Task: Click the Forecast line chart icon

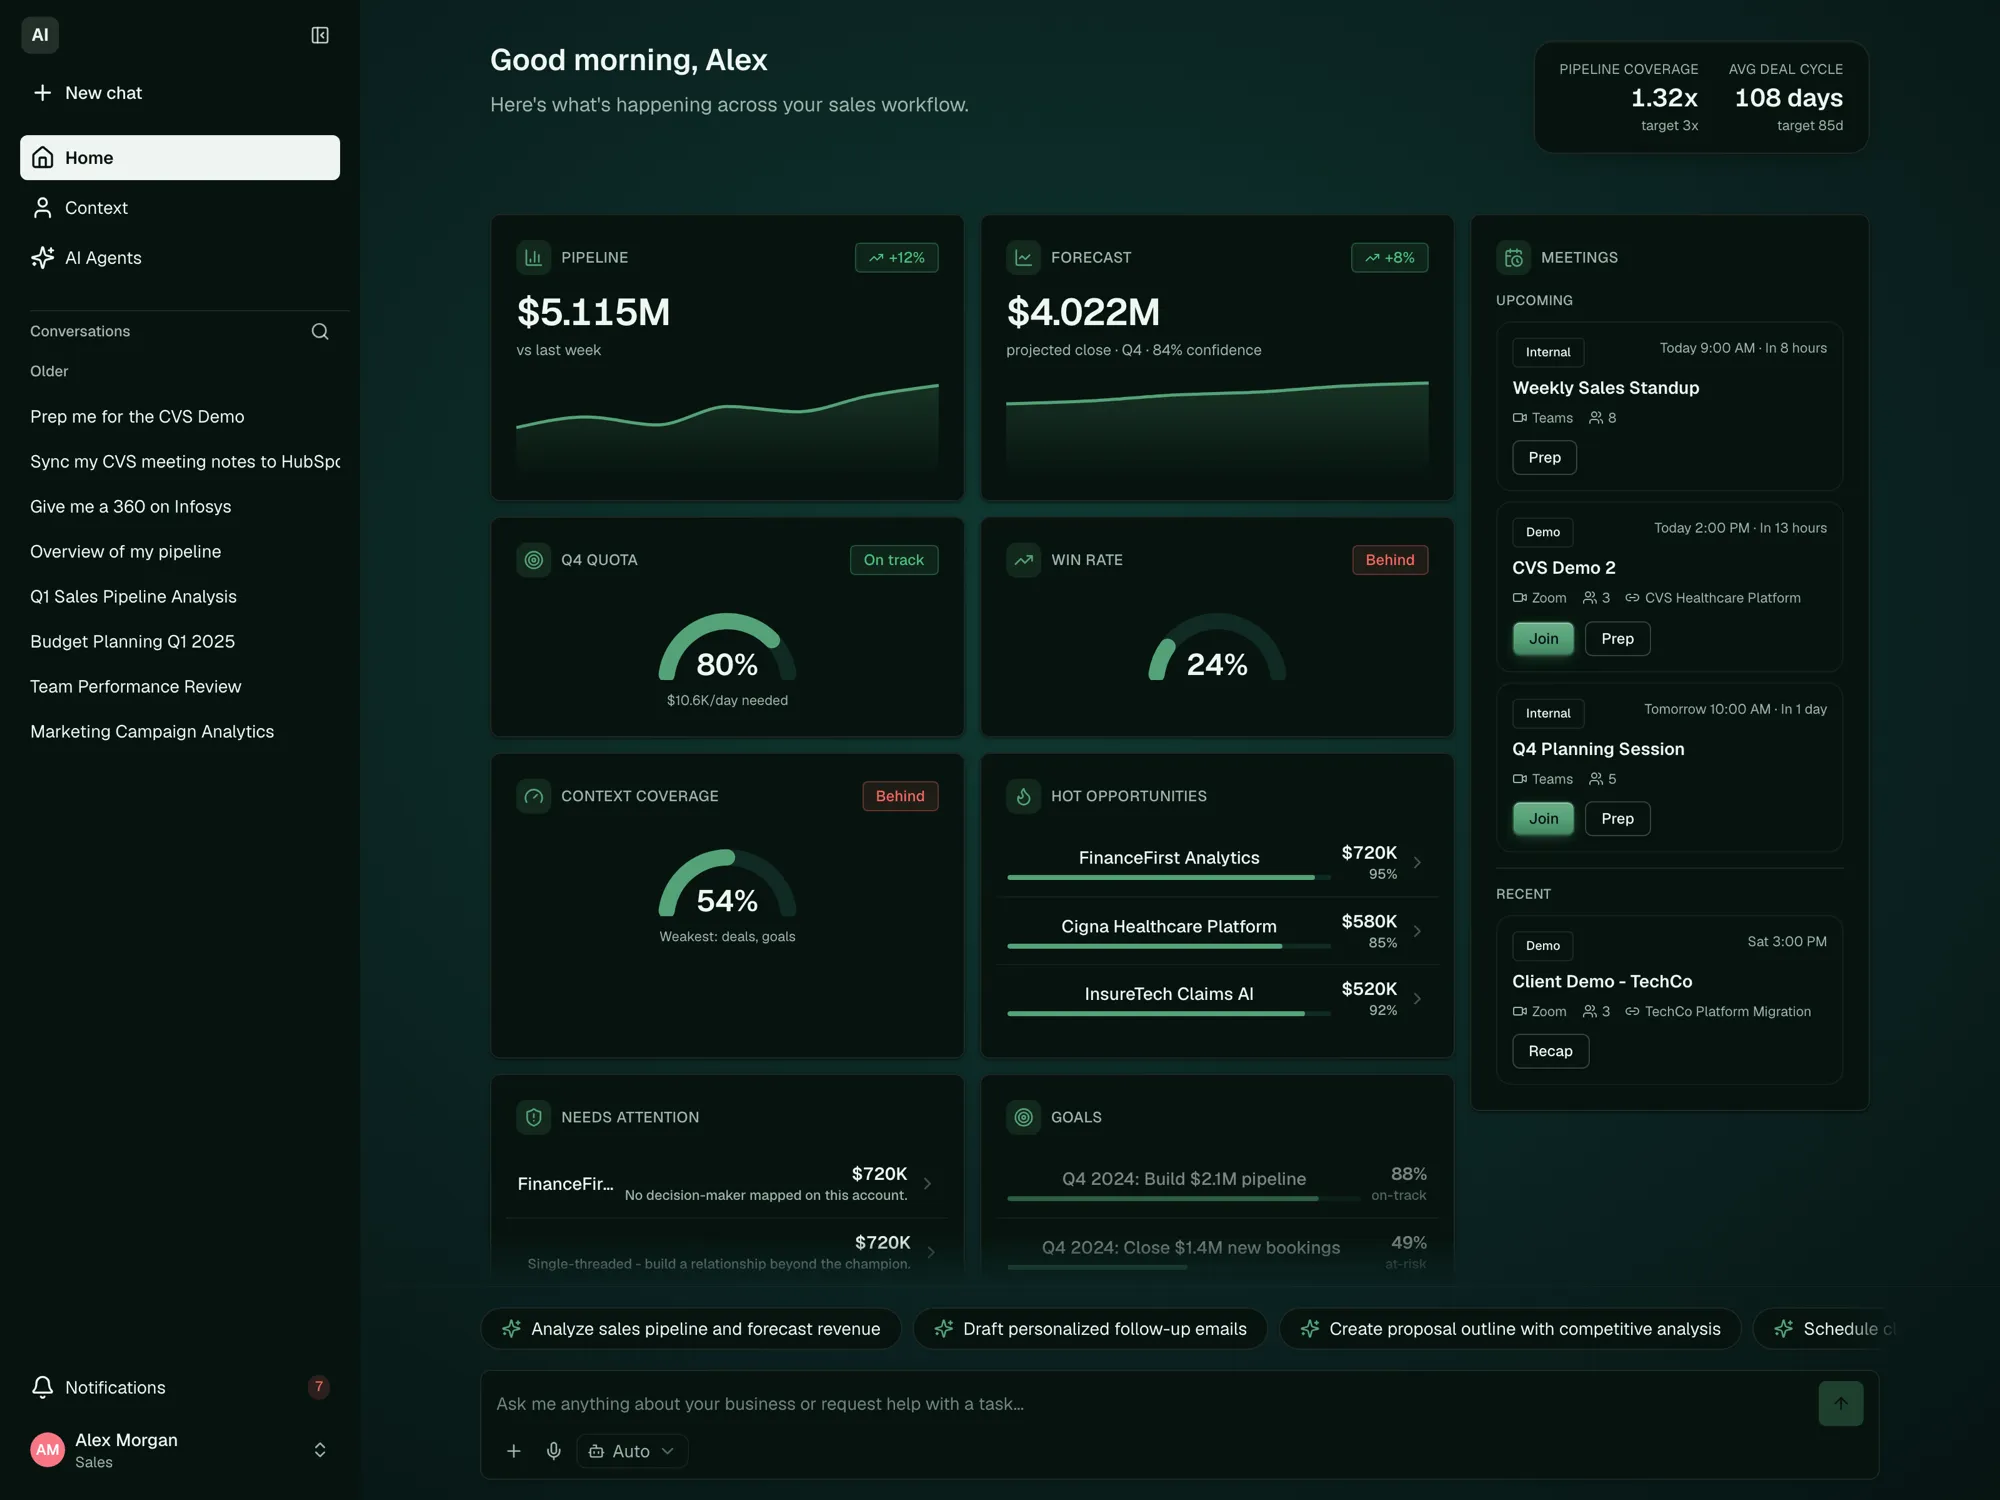Action: [1024, 257]
